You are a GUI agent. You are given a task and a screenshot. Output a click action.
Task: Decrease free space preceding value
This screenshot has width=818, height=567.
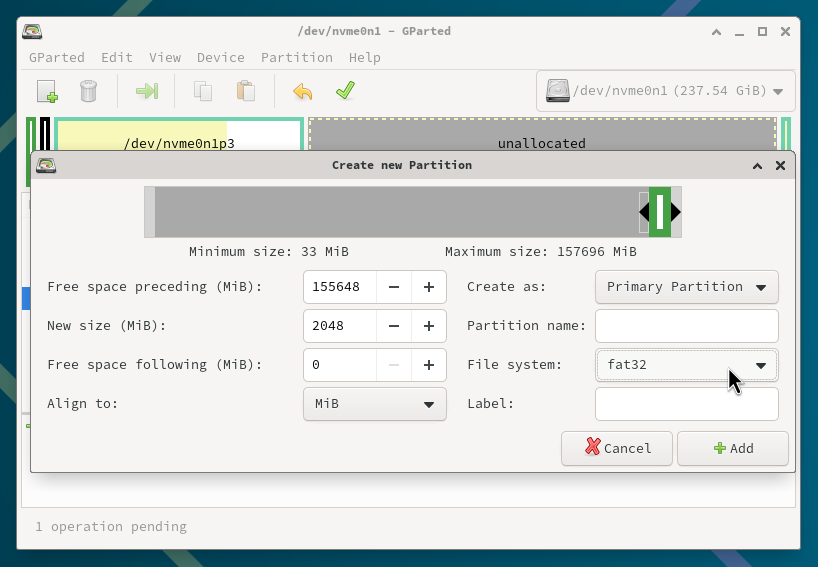pos(394,287)
